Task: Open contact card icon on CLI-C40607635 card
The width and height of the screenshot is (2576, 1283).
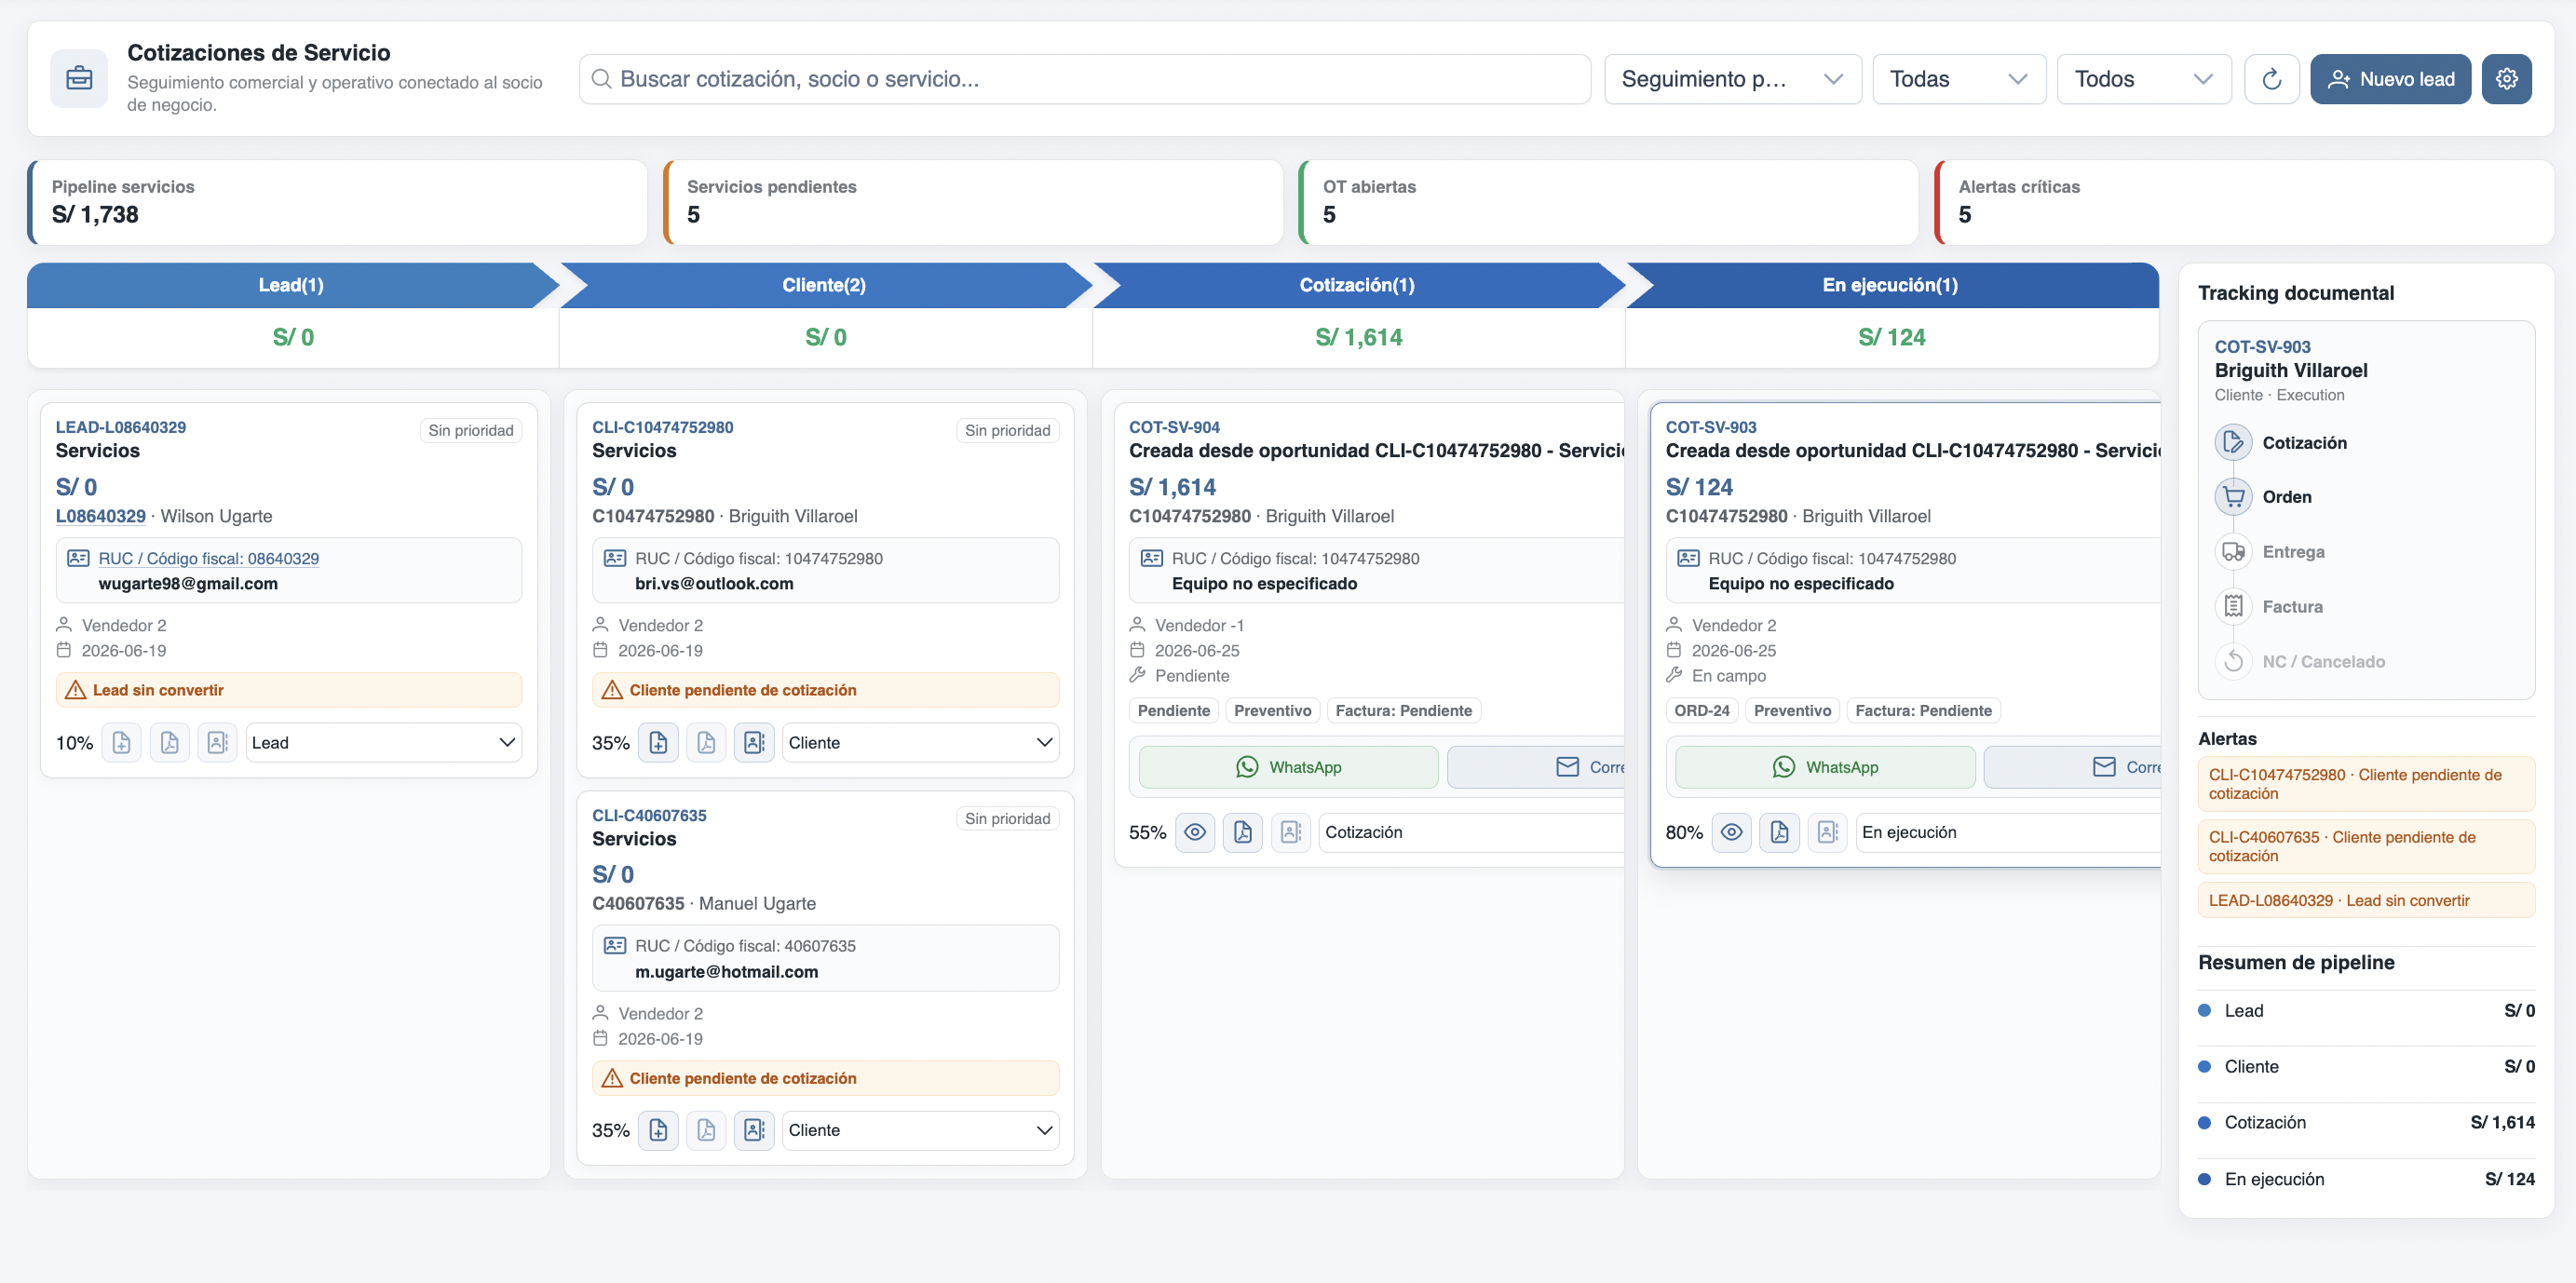Action: coord(754,1130)
